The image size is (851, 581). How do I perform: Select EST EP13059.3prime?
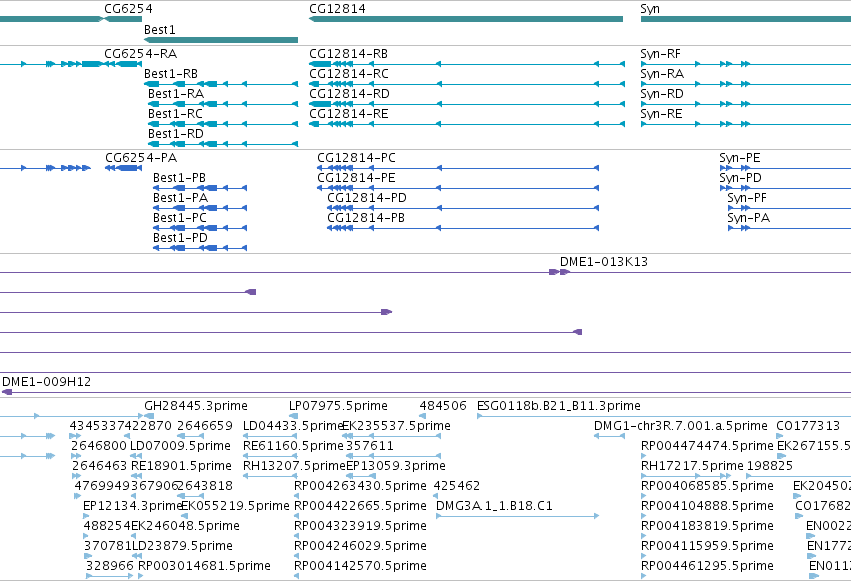click(396, 466)
